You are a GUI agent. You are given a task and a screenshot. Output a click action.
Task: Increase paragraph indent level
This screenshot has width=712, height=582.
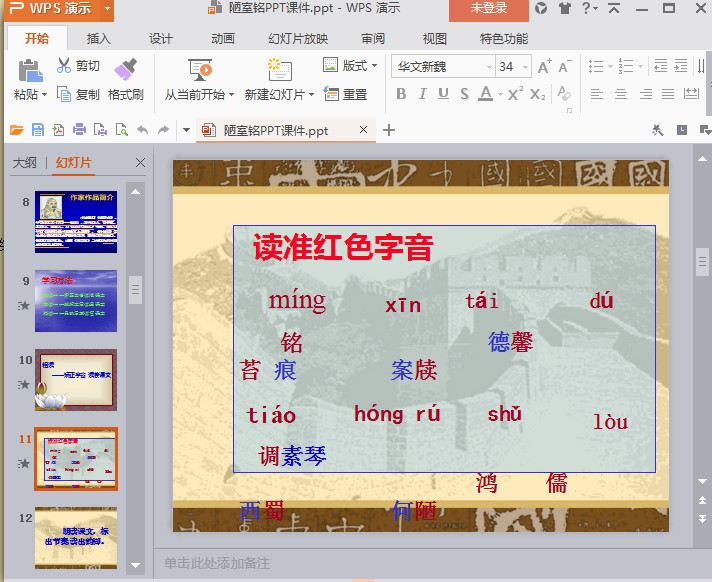(681, 66)
